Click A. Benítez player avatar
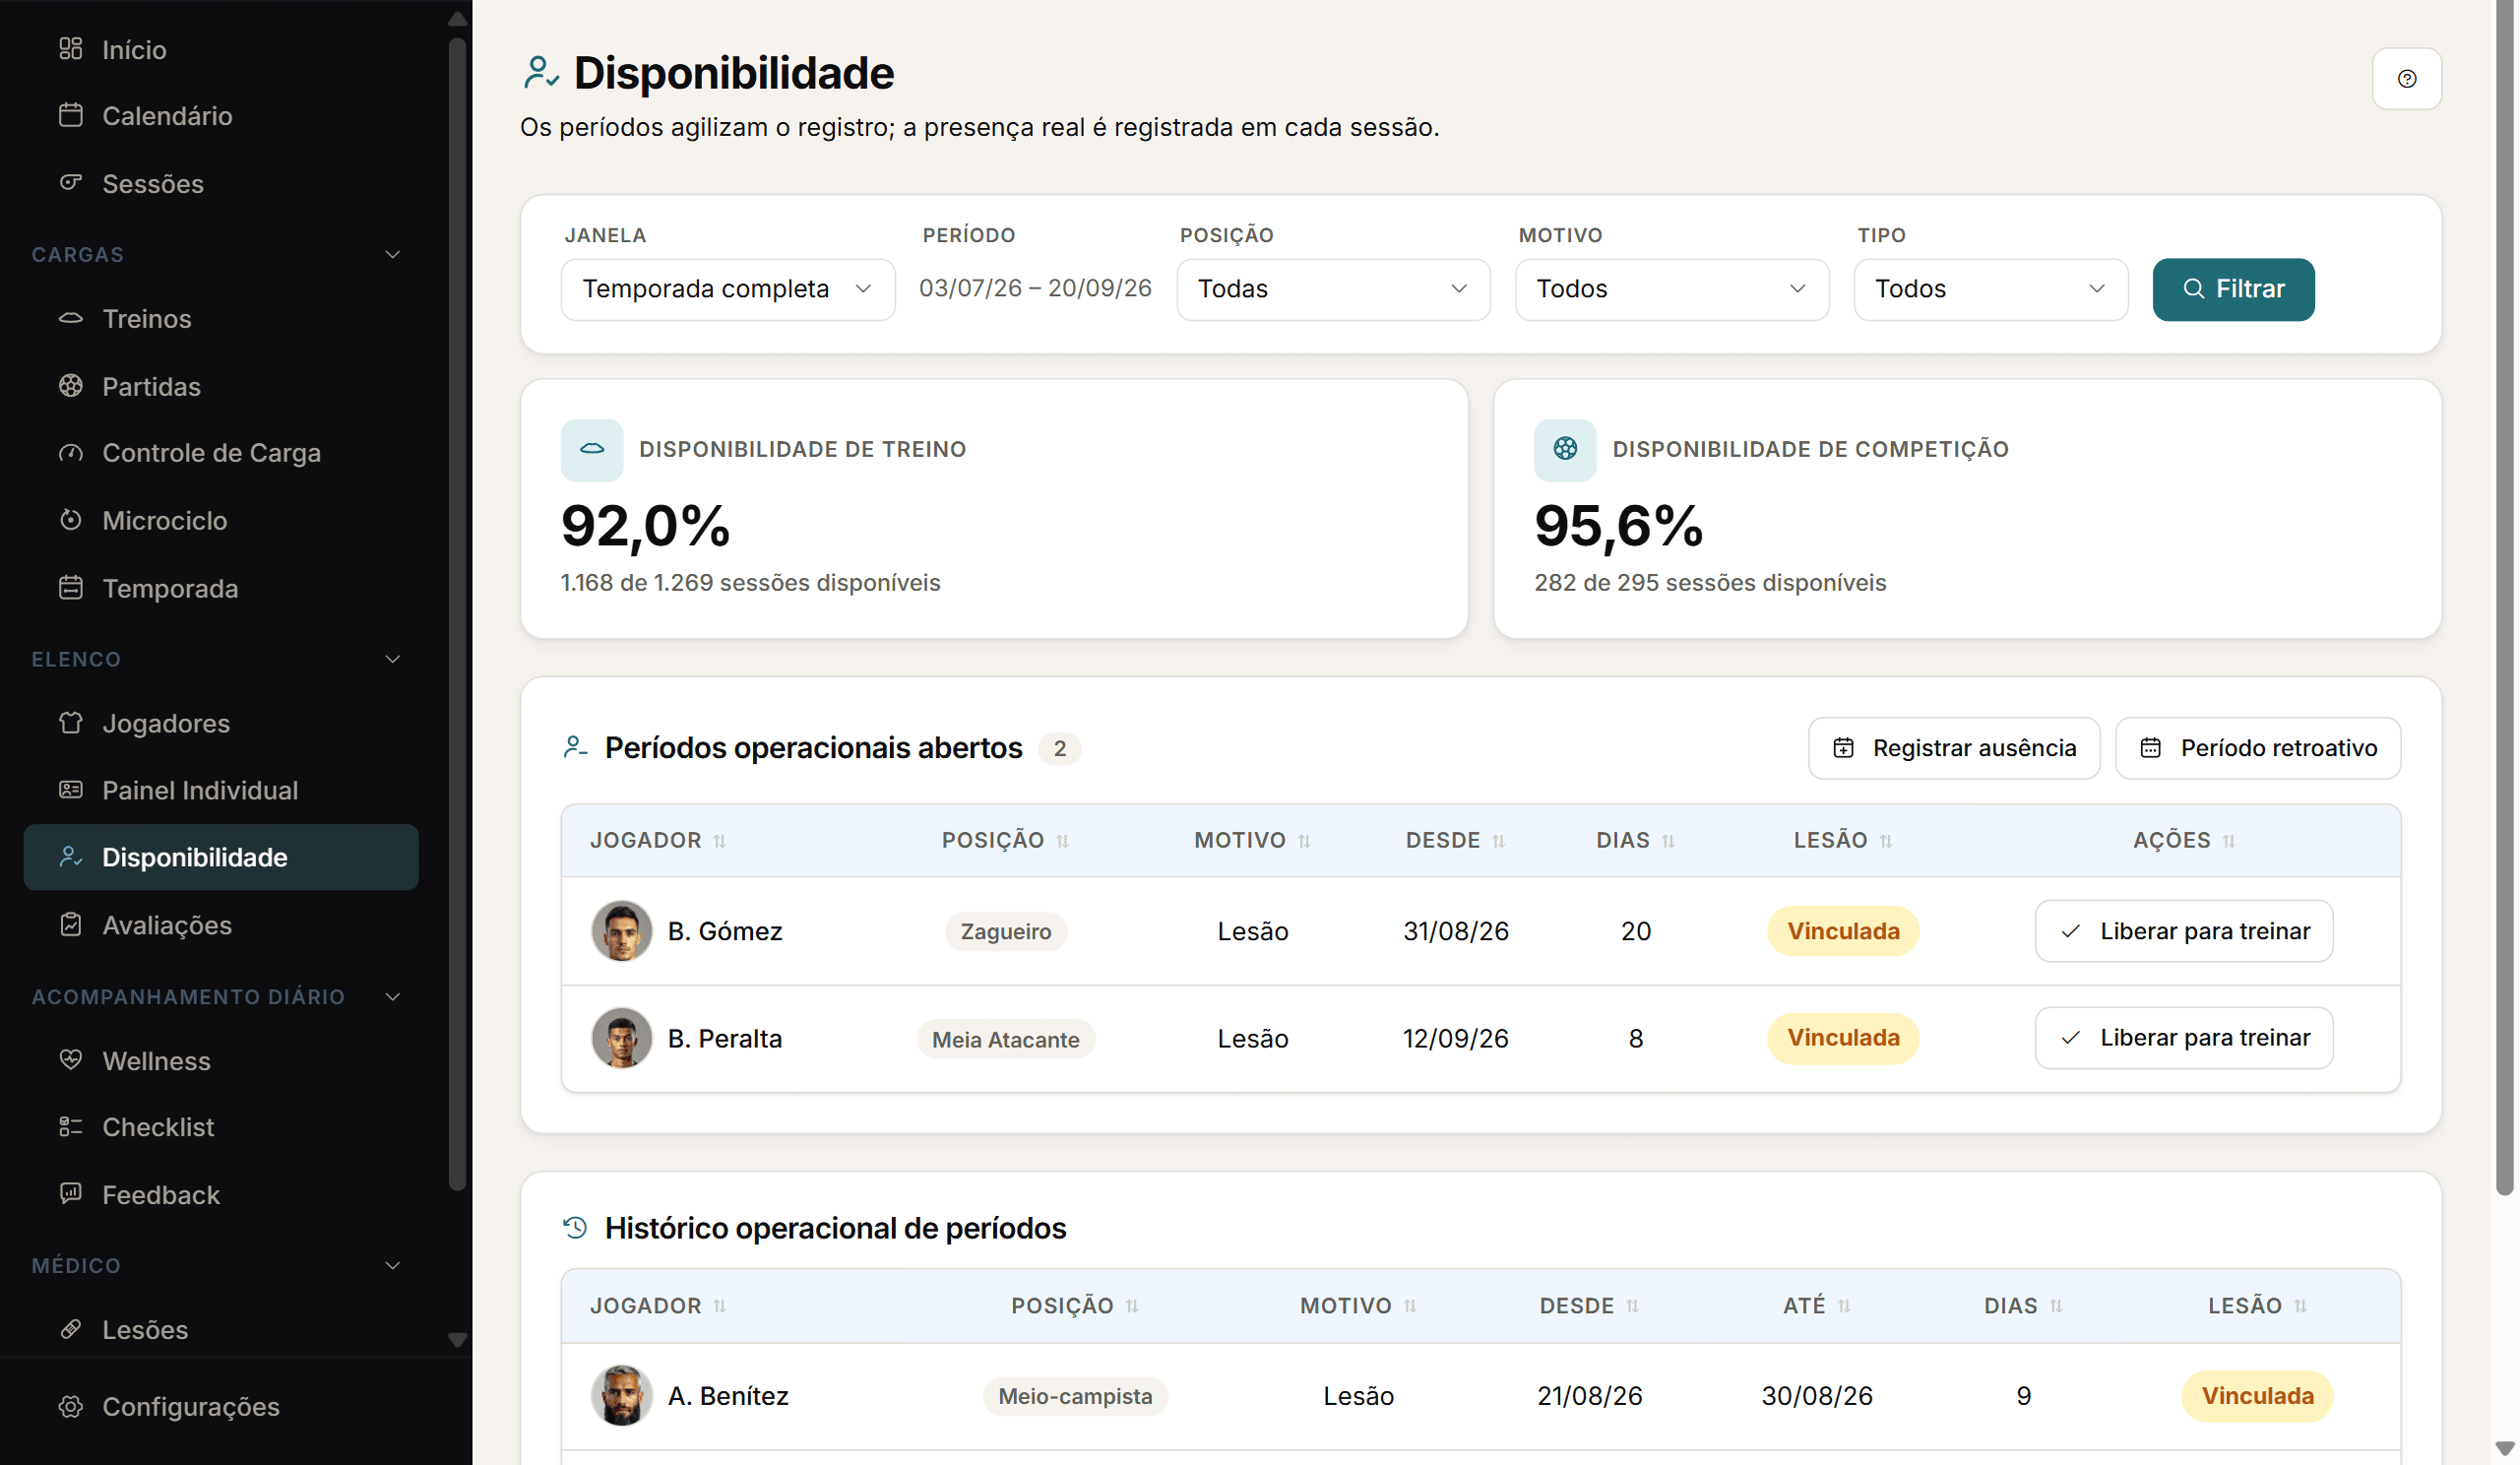The width and height of the screenshot is (2520, 1465). pos(621,1395)
